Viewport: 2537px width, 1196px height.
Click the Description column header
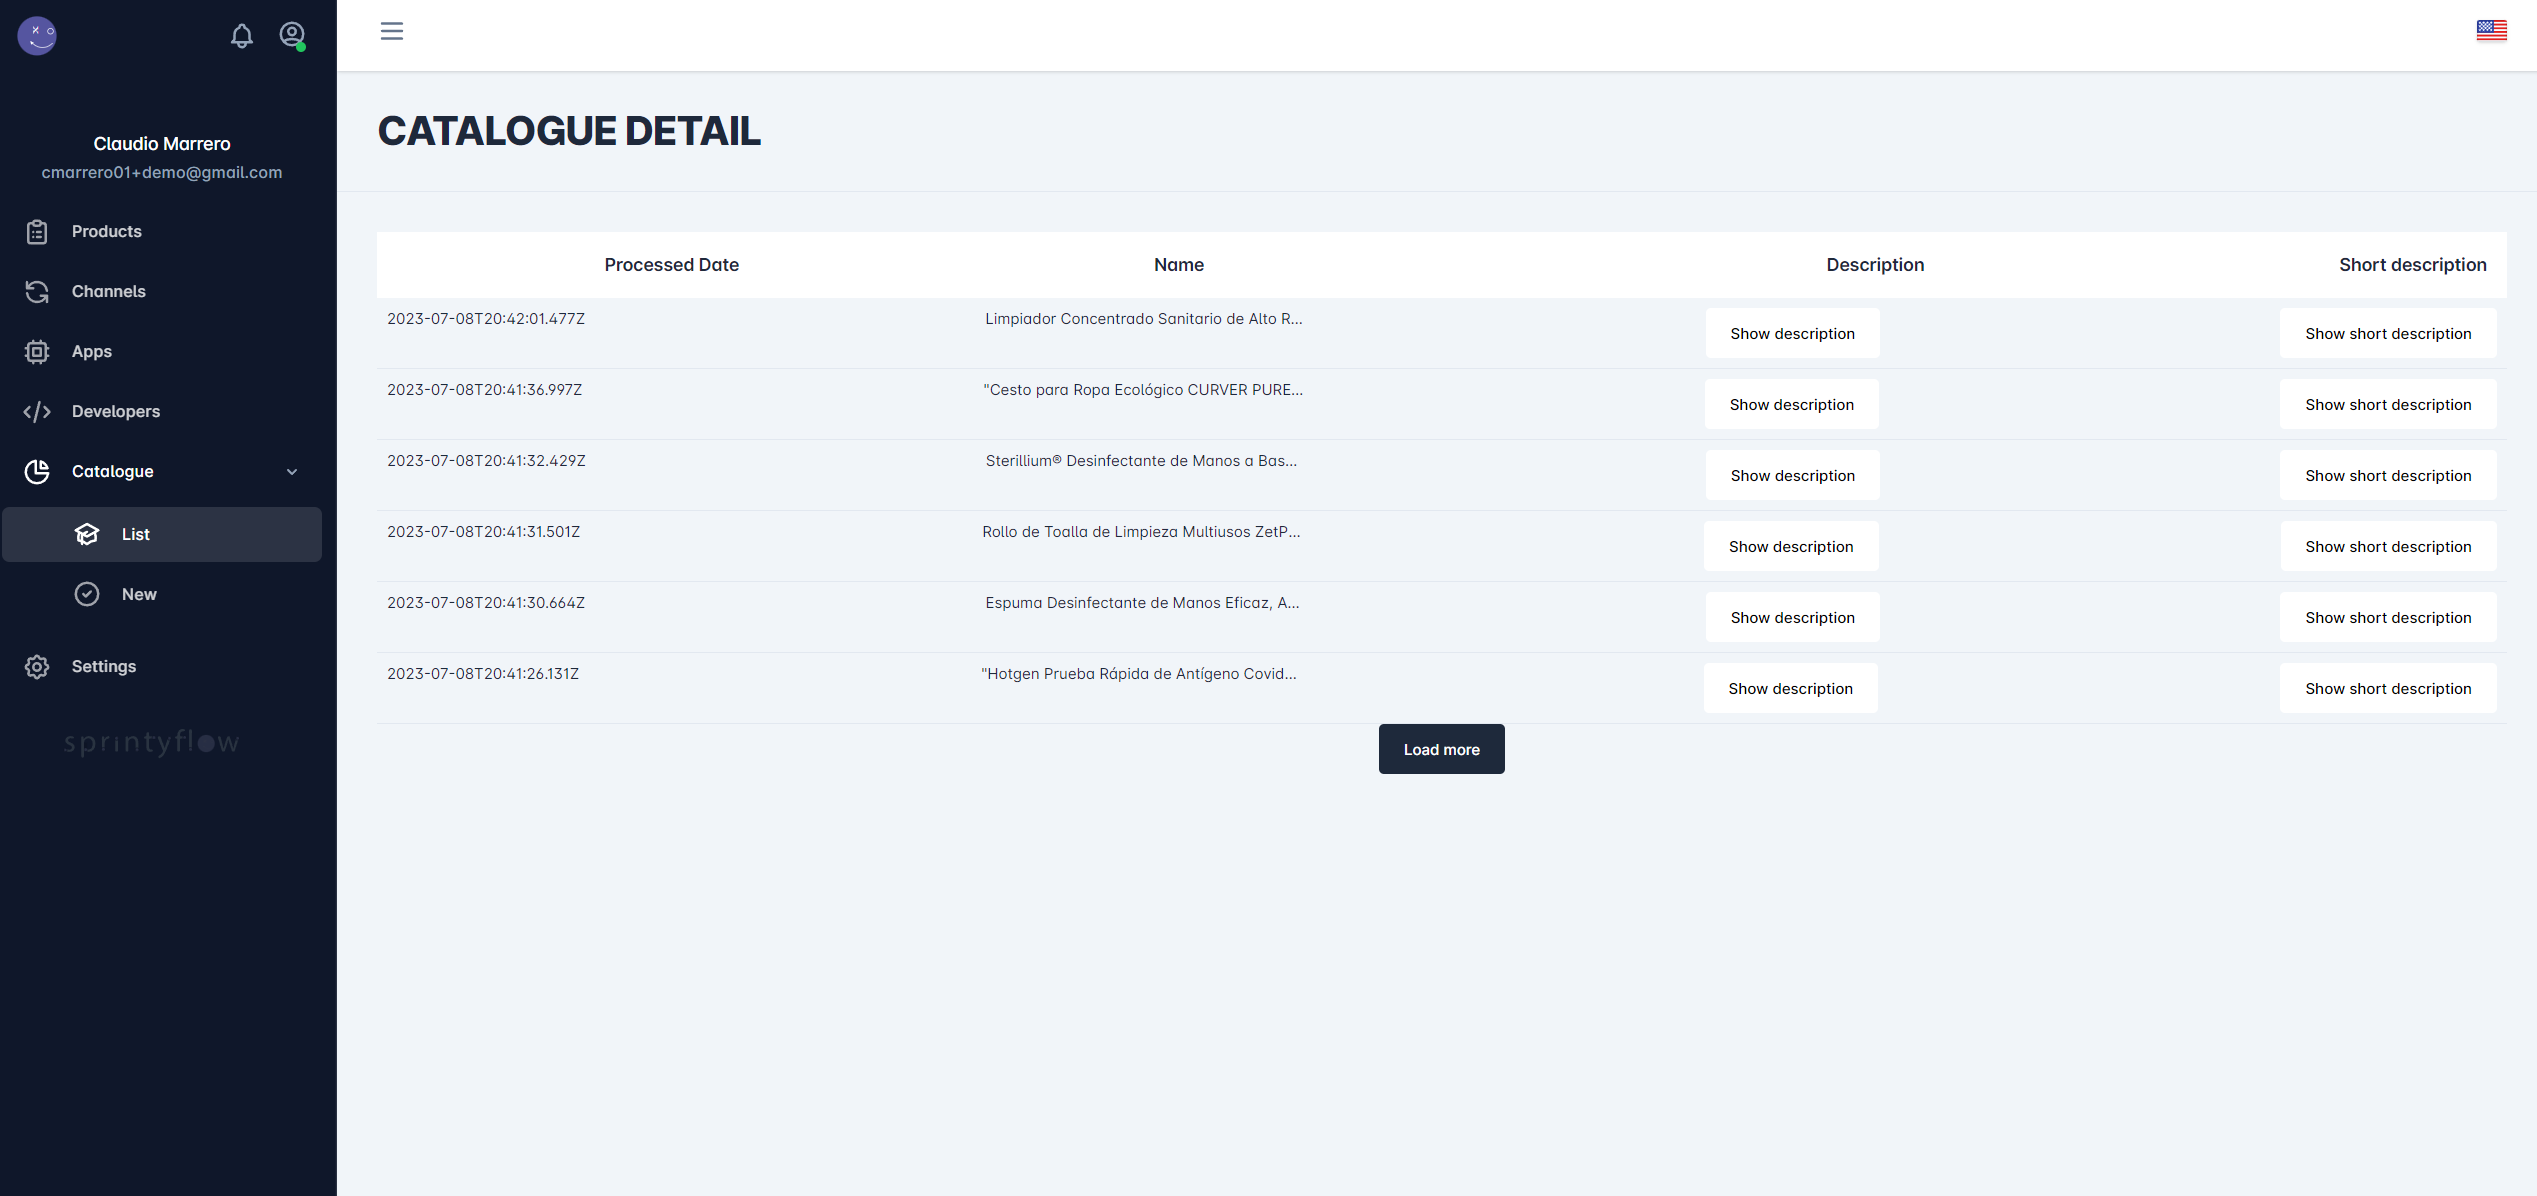pos(1875,265)
